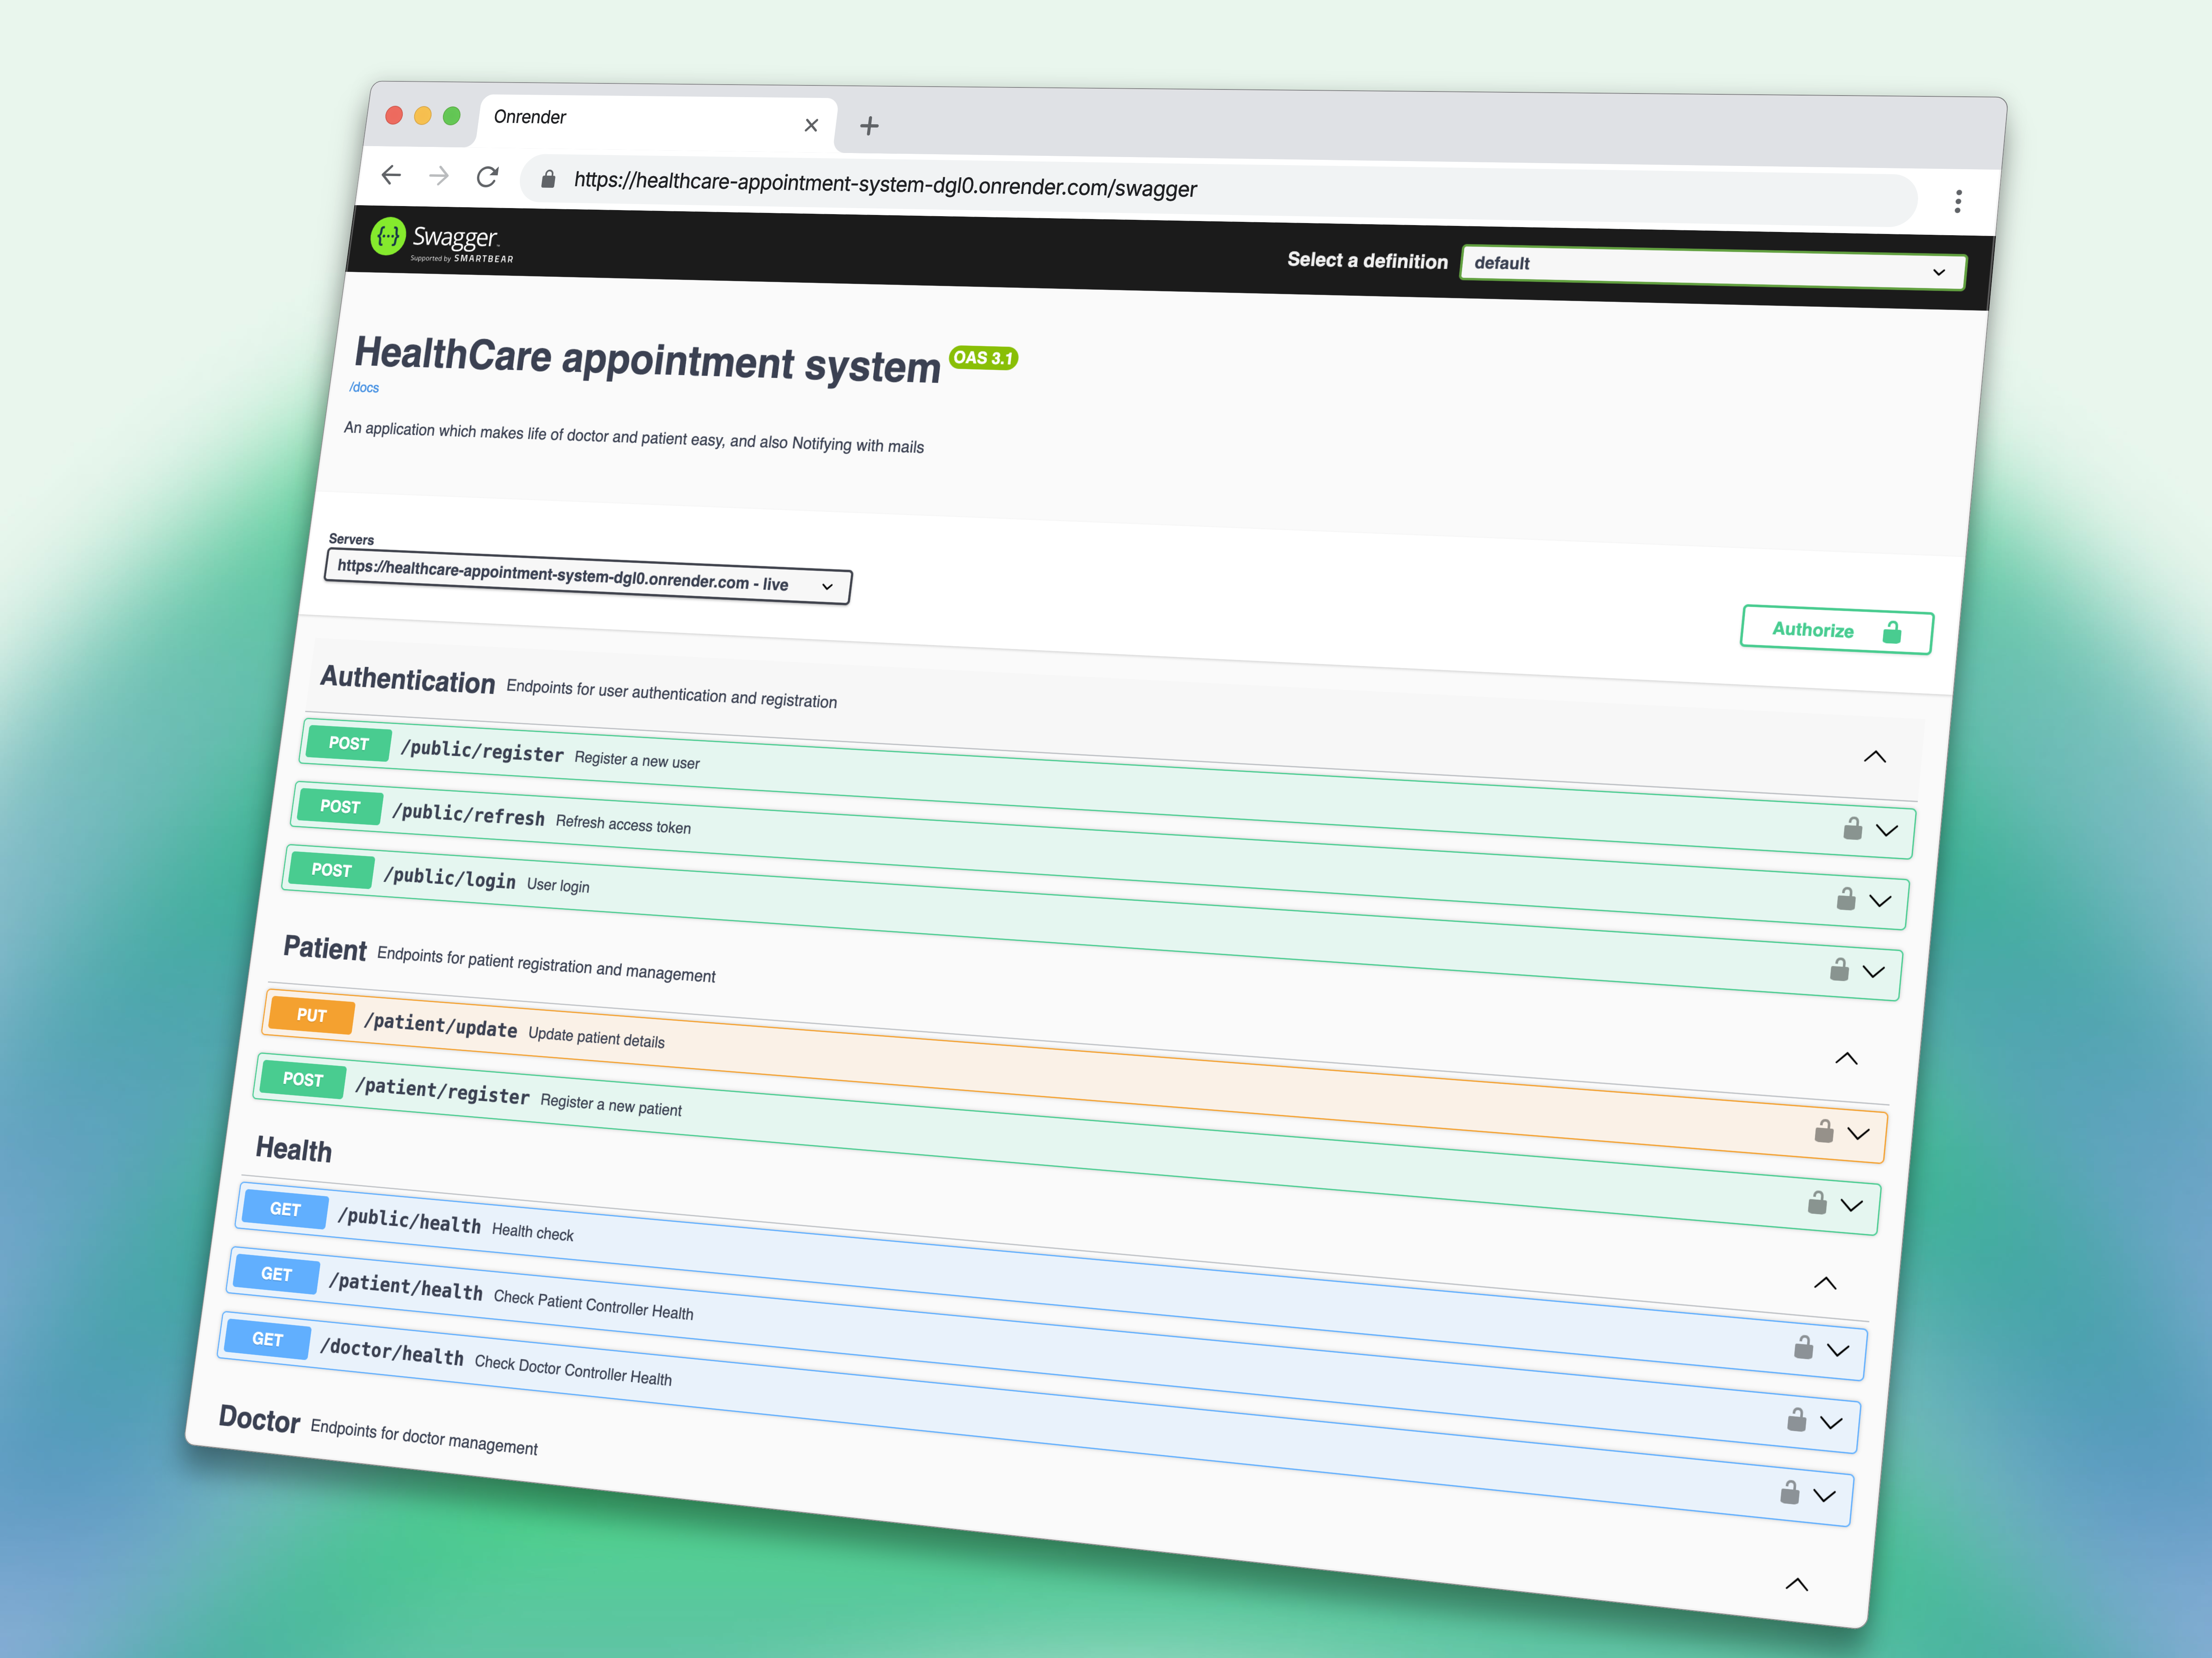2212x1658 pixels.
Task: Click the browser forward arrow
Action: [439, 176]
